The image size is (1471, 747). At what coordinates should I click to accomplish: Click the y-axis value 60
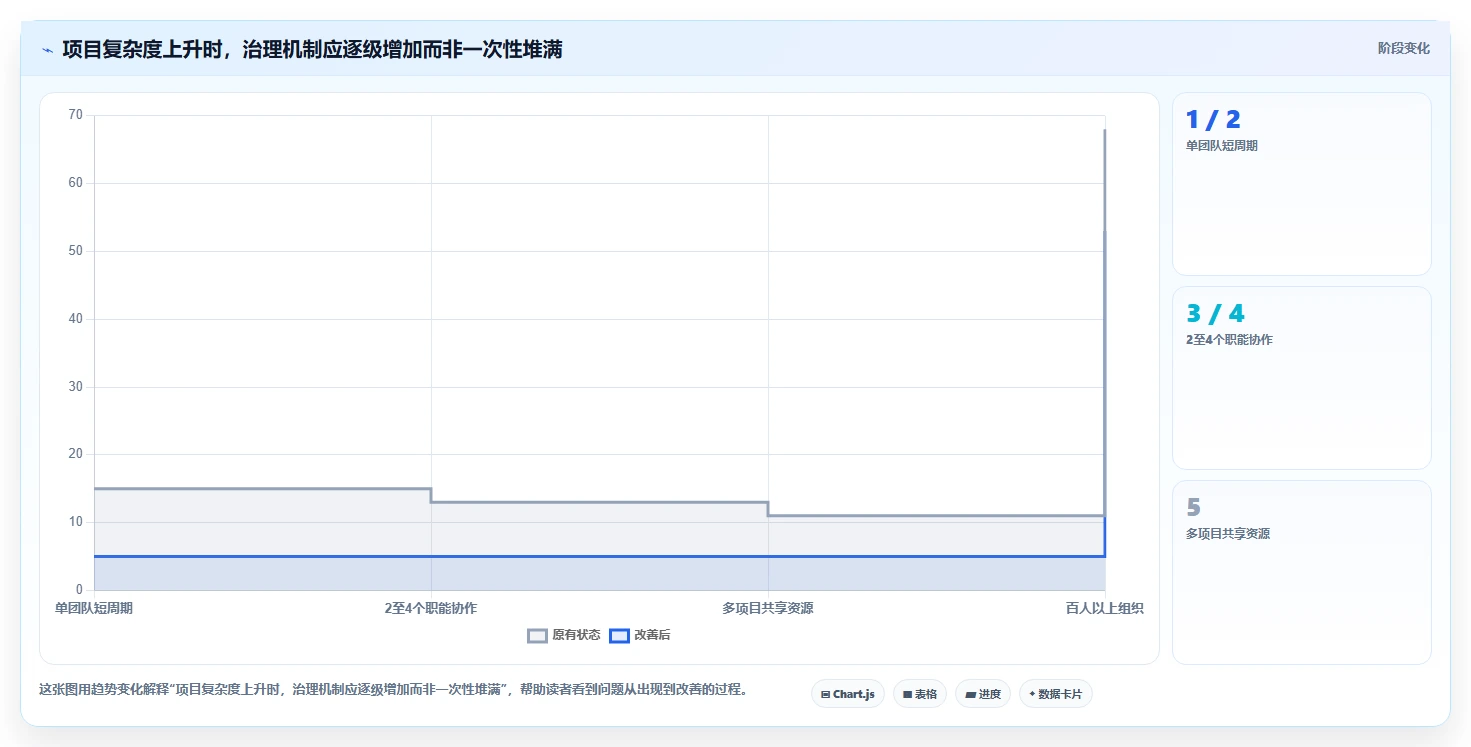tap(76, 183)
